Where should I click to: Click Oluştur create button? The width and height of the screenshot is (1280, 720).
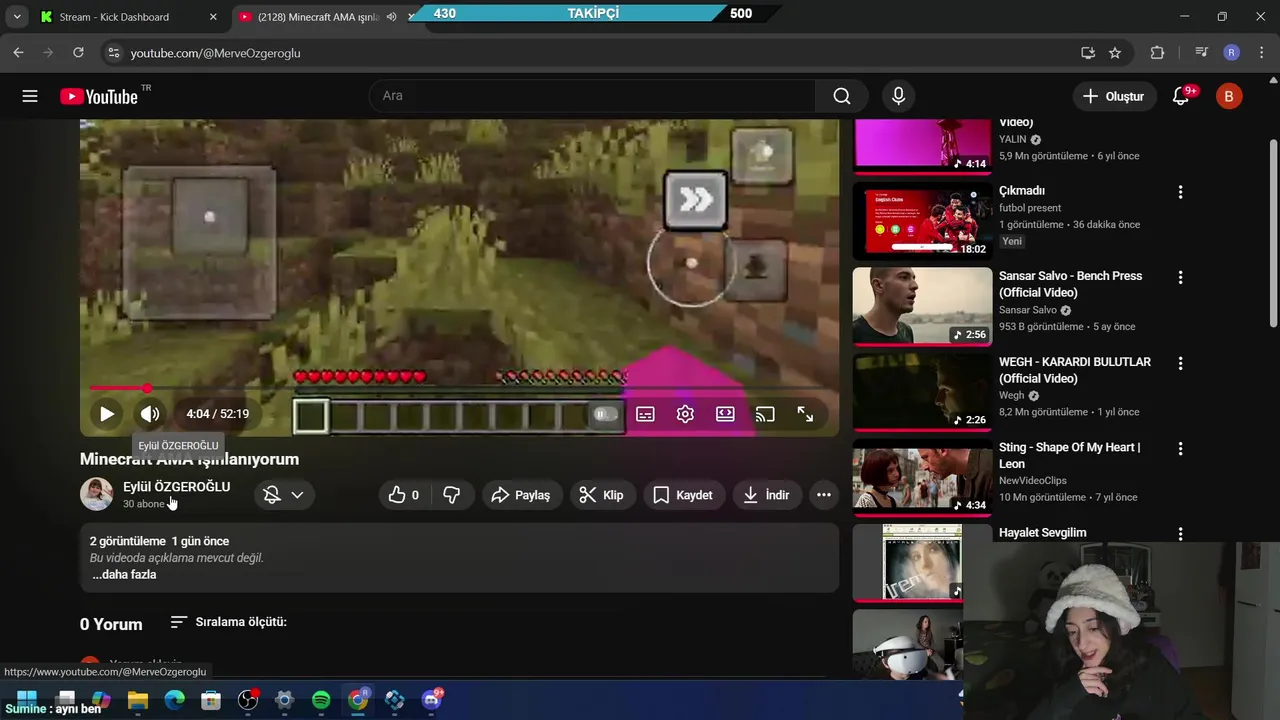tap(1113, 96)
